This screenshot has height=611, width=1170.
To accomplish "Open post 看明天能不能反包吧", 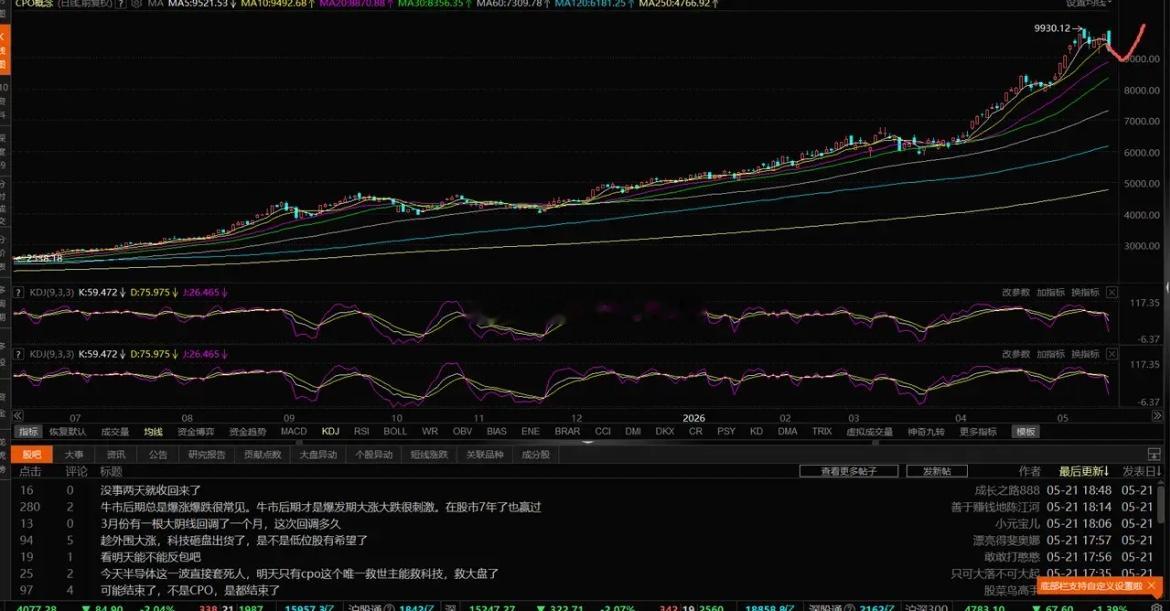I will [151, 557].
